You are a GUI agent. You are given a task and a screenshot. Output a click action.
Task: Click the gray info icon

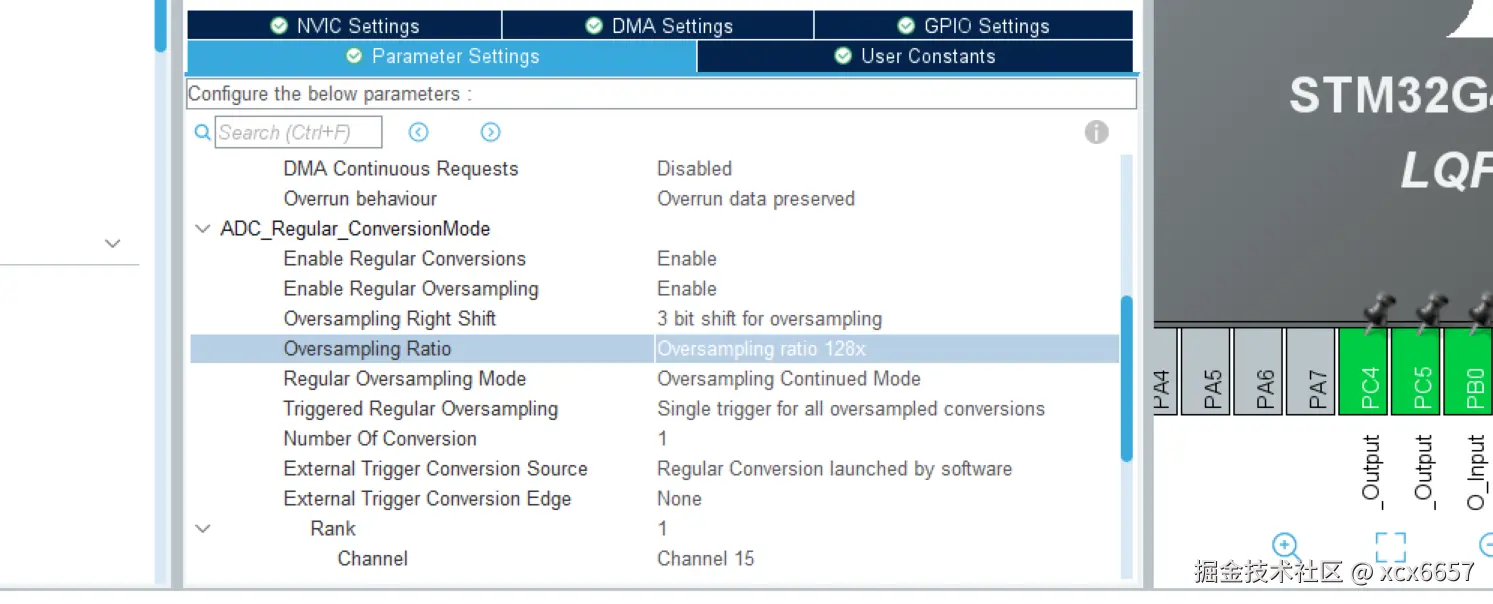1096,132
